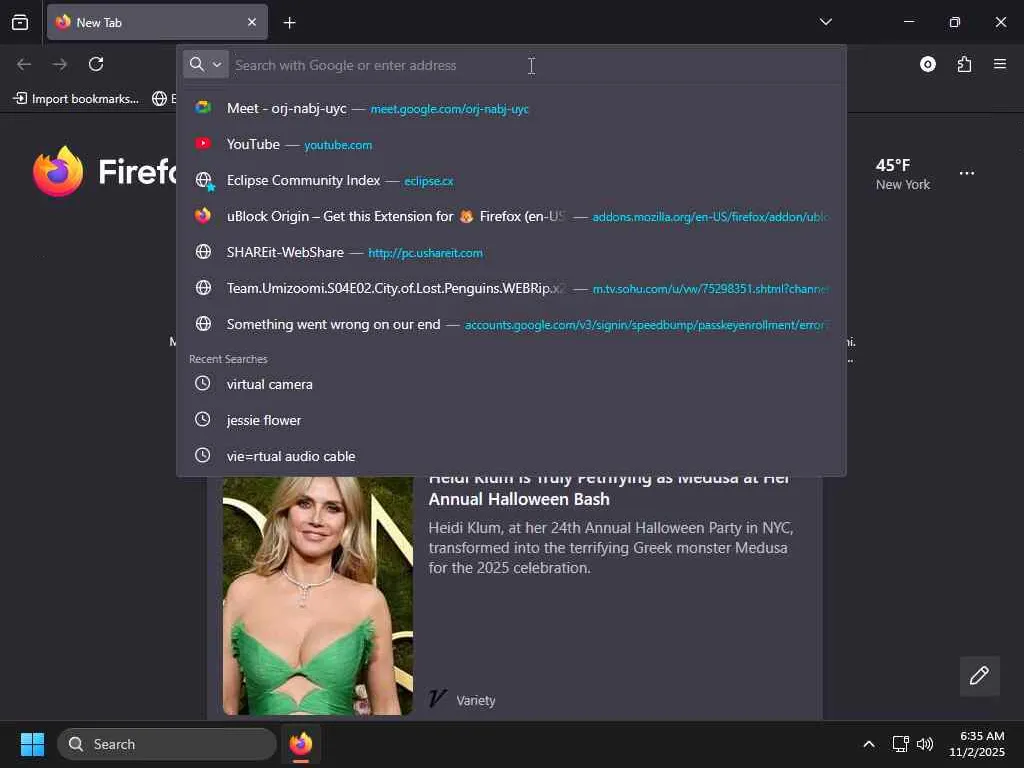
Task: Open a new tab with plus button
Action: (289, 23)
